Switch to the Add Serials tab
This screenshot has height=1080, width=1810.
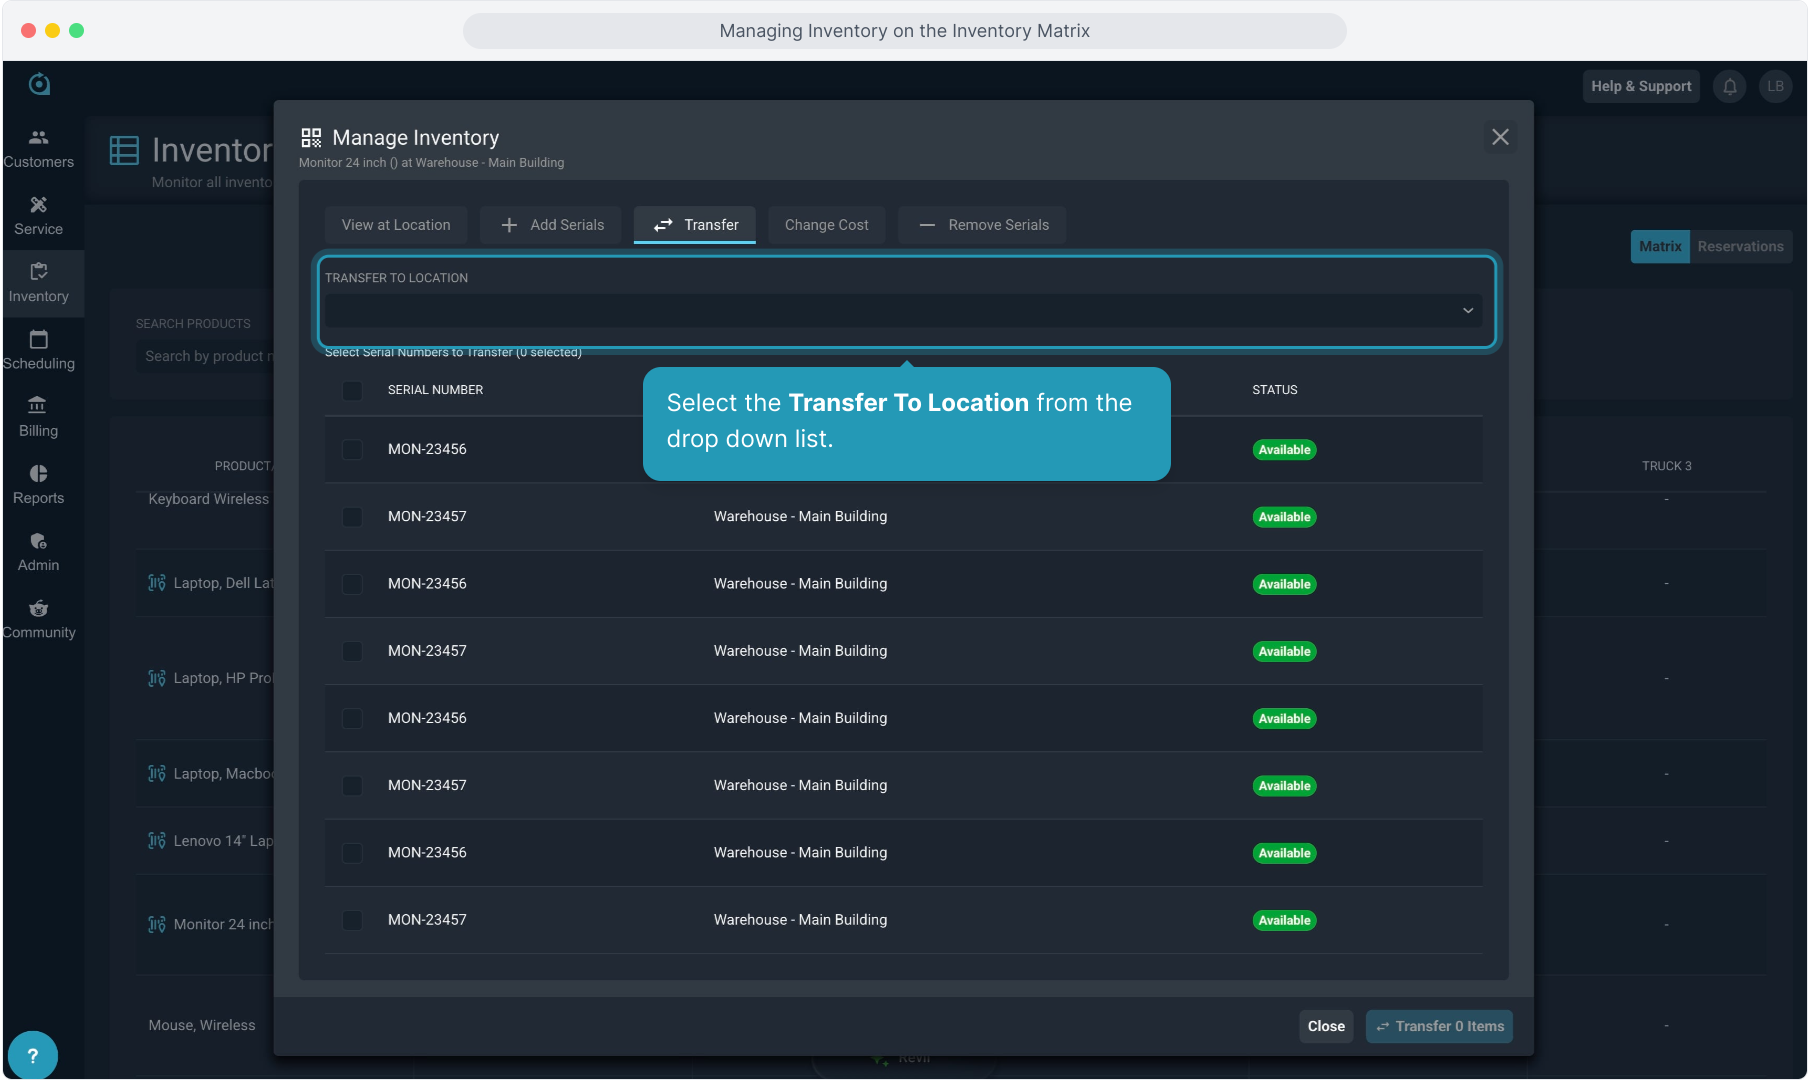pyautogui.click(x=551, y=225)
